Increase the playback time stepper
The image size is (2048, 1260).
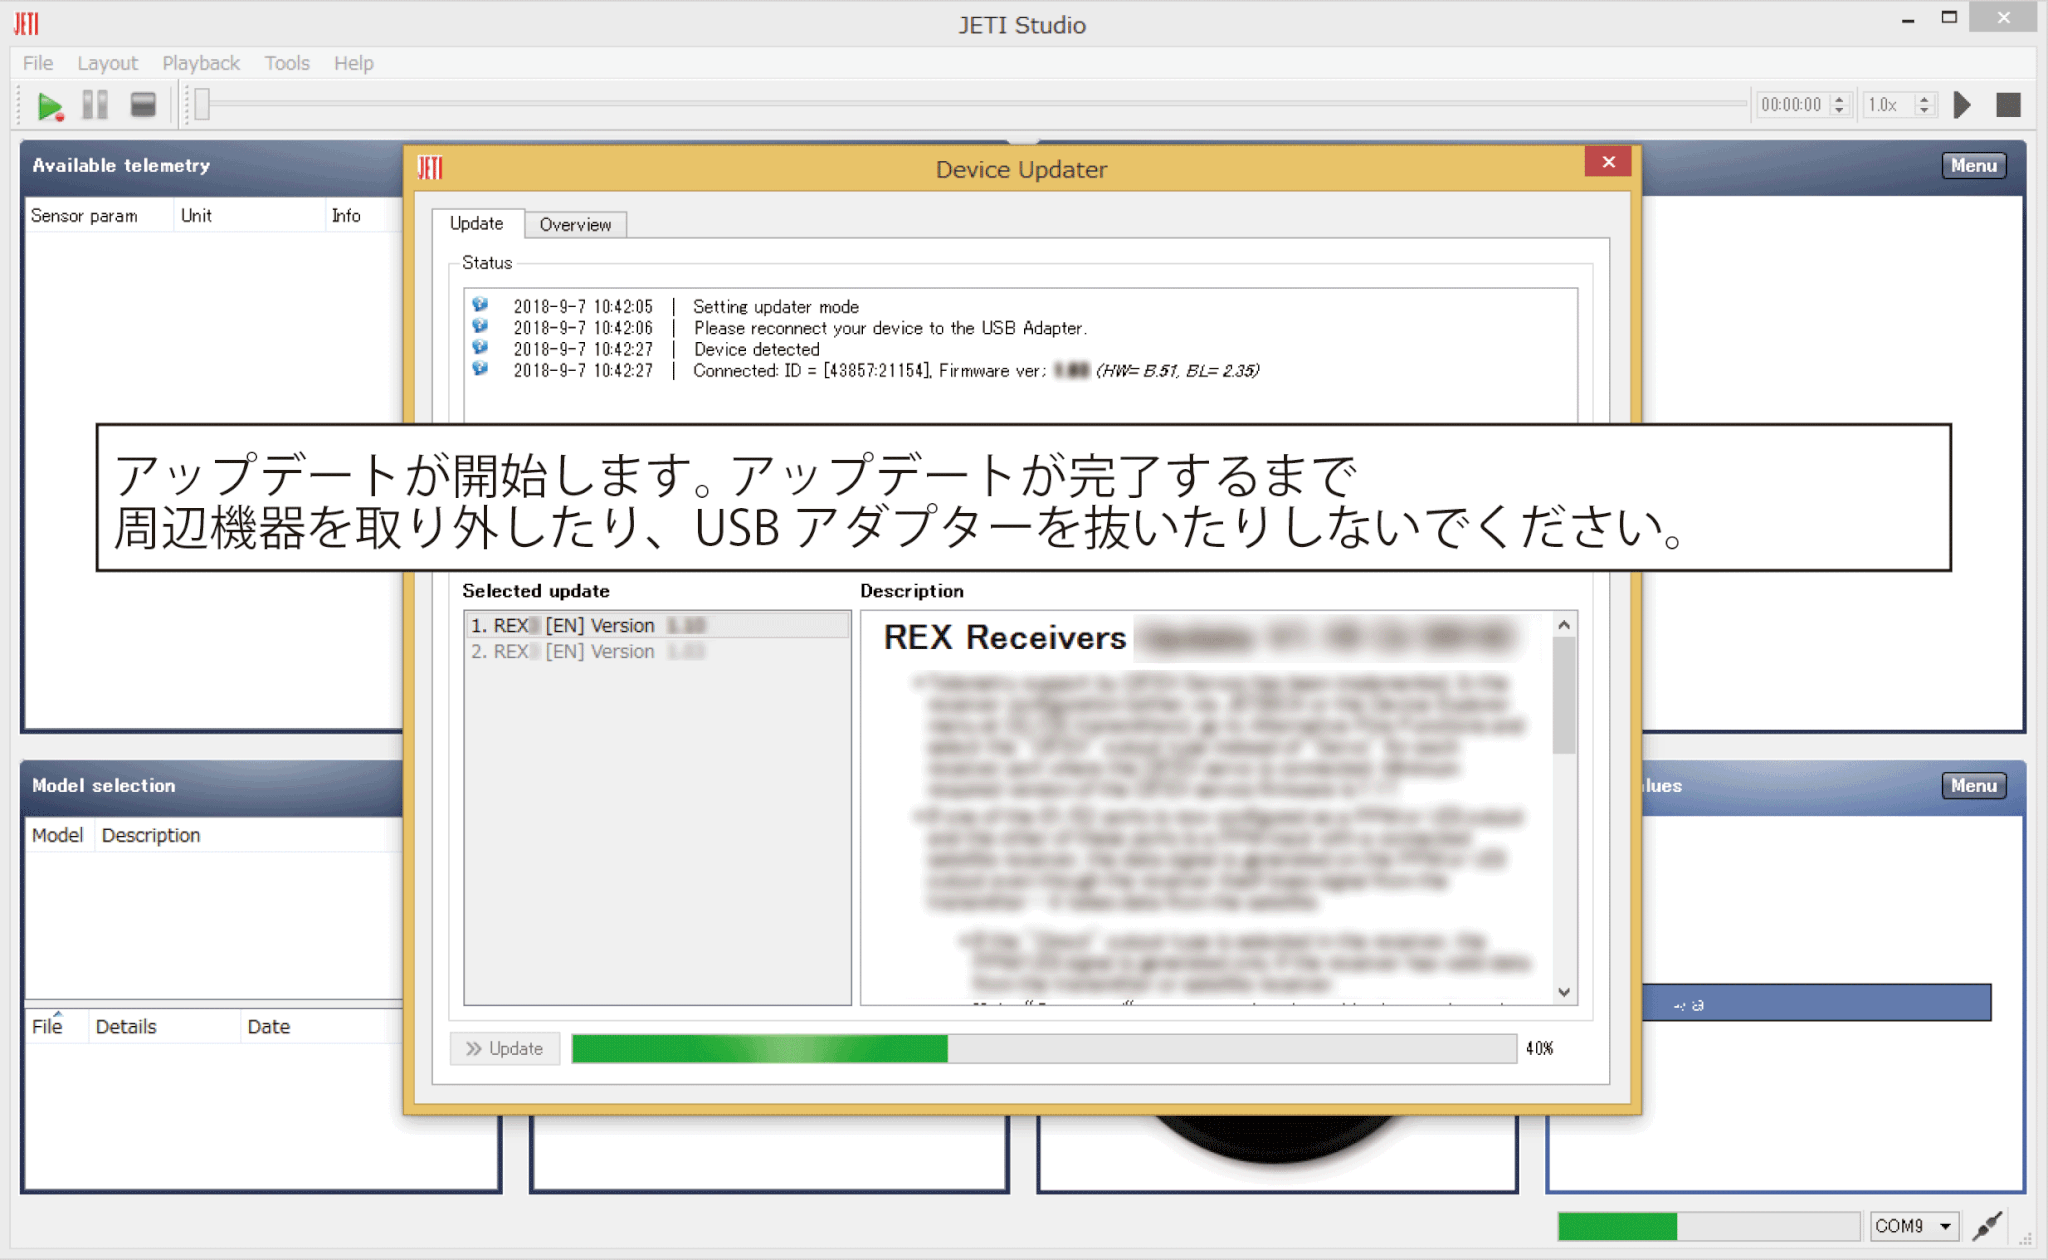(x=1839, y=99)
